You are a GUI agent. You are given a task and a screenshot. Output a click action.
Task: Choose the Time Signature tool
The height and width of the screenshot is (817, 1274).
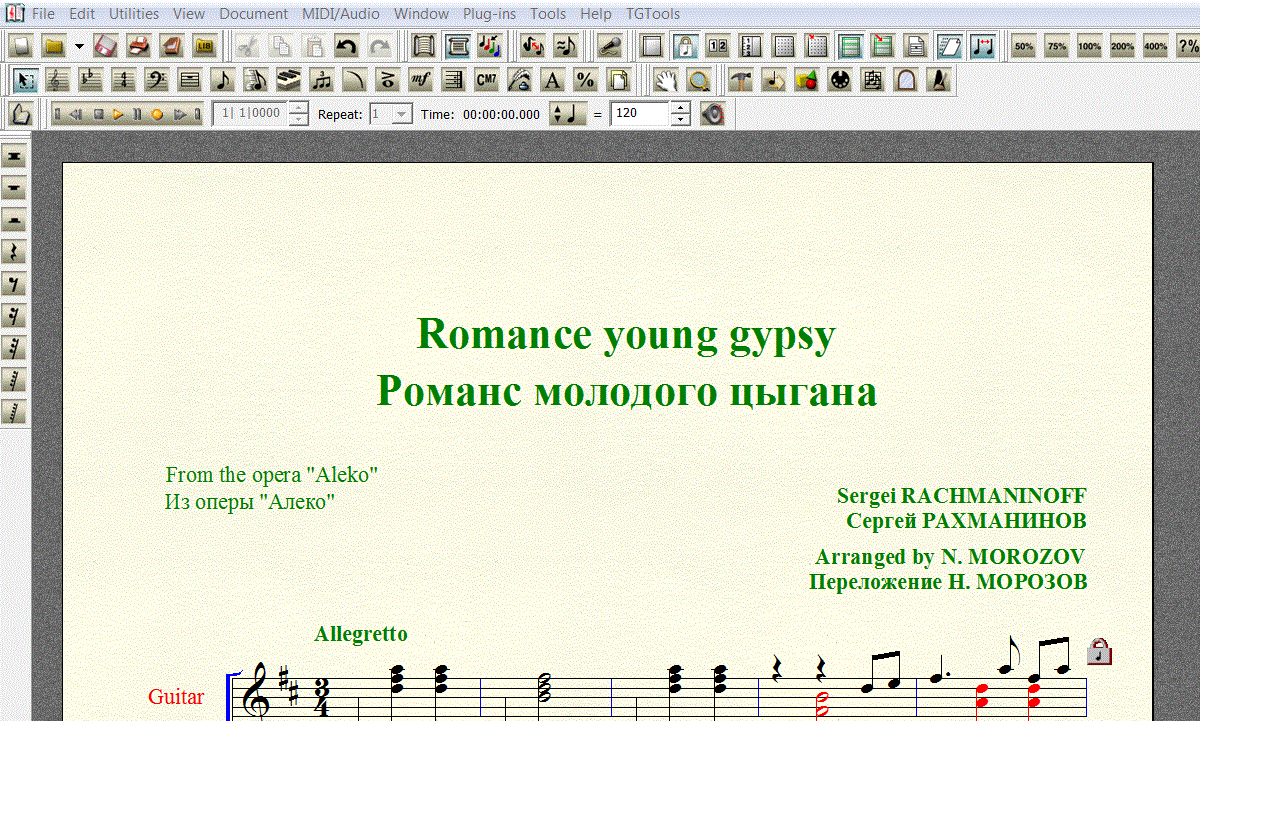click(124, 80)
